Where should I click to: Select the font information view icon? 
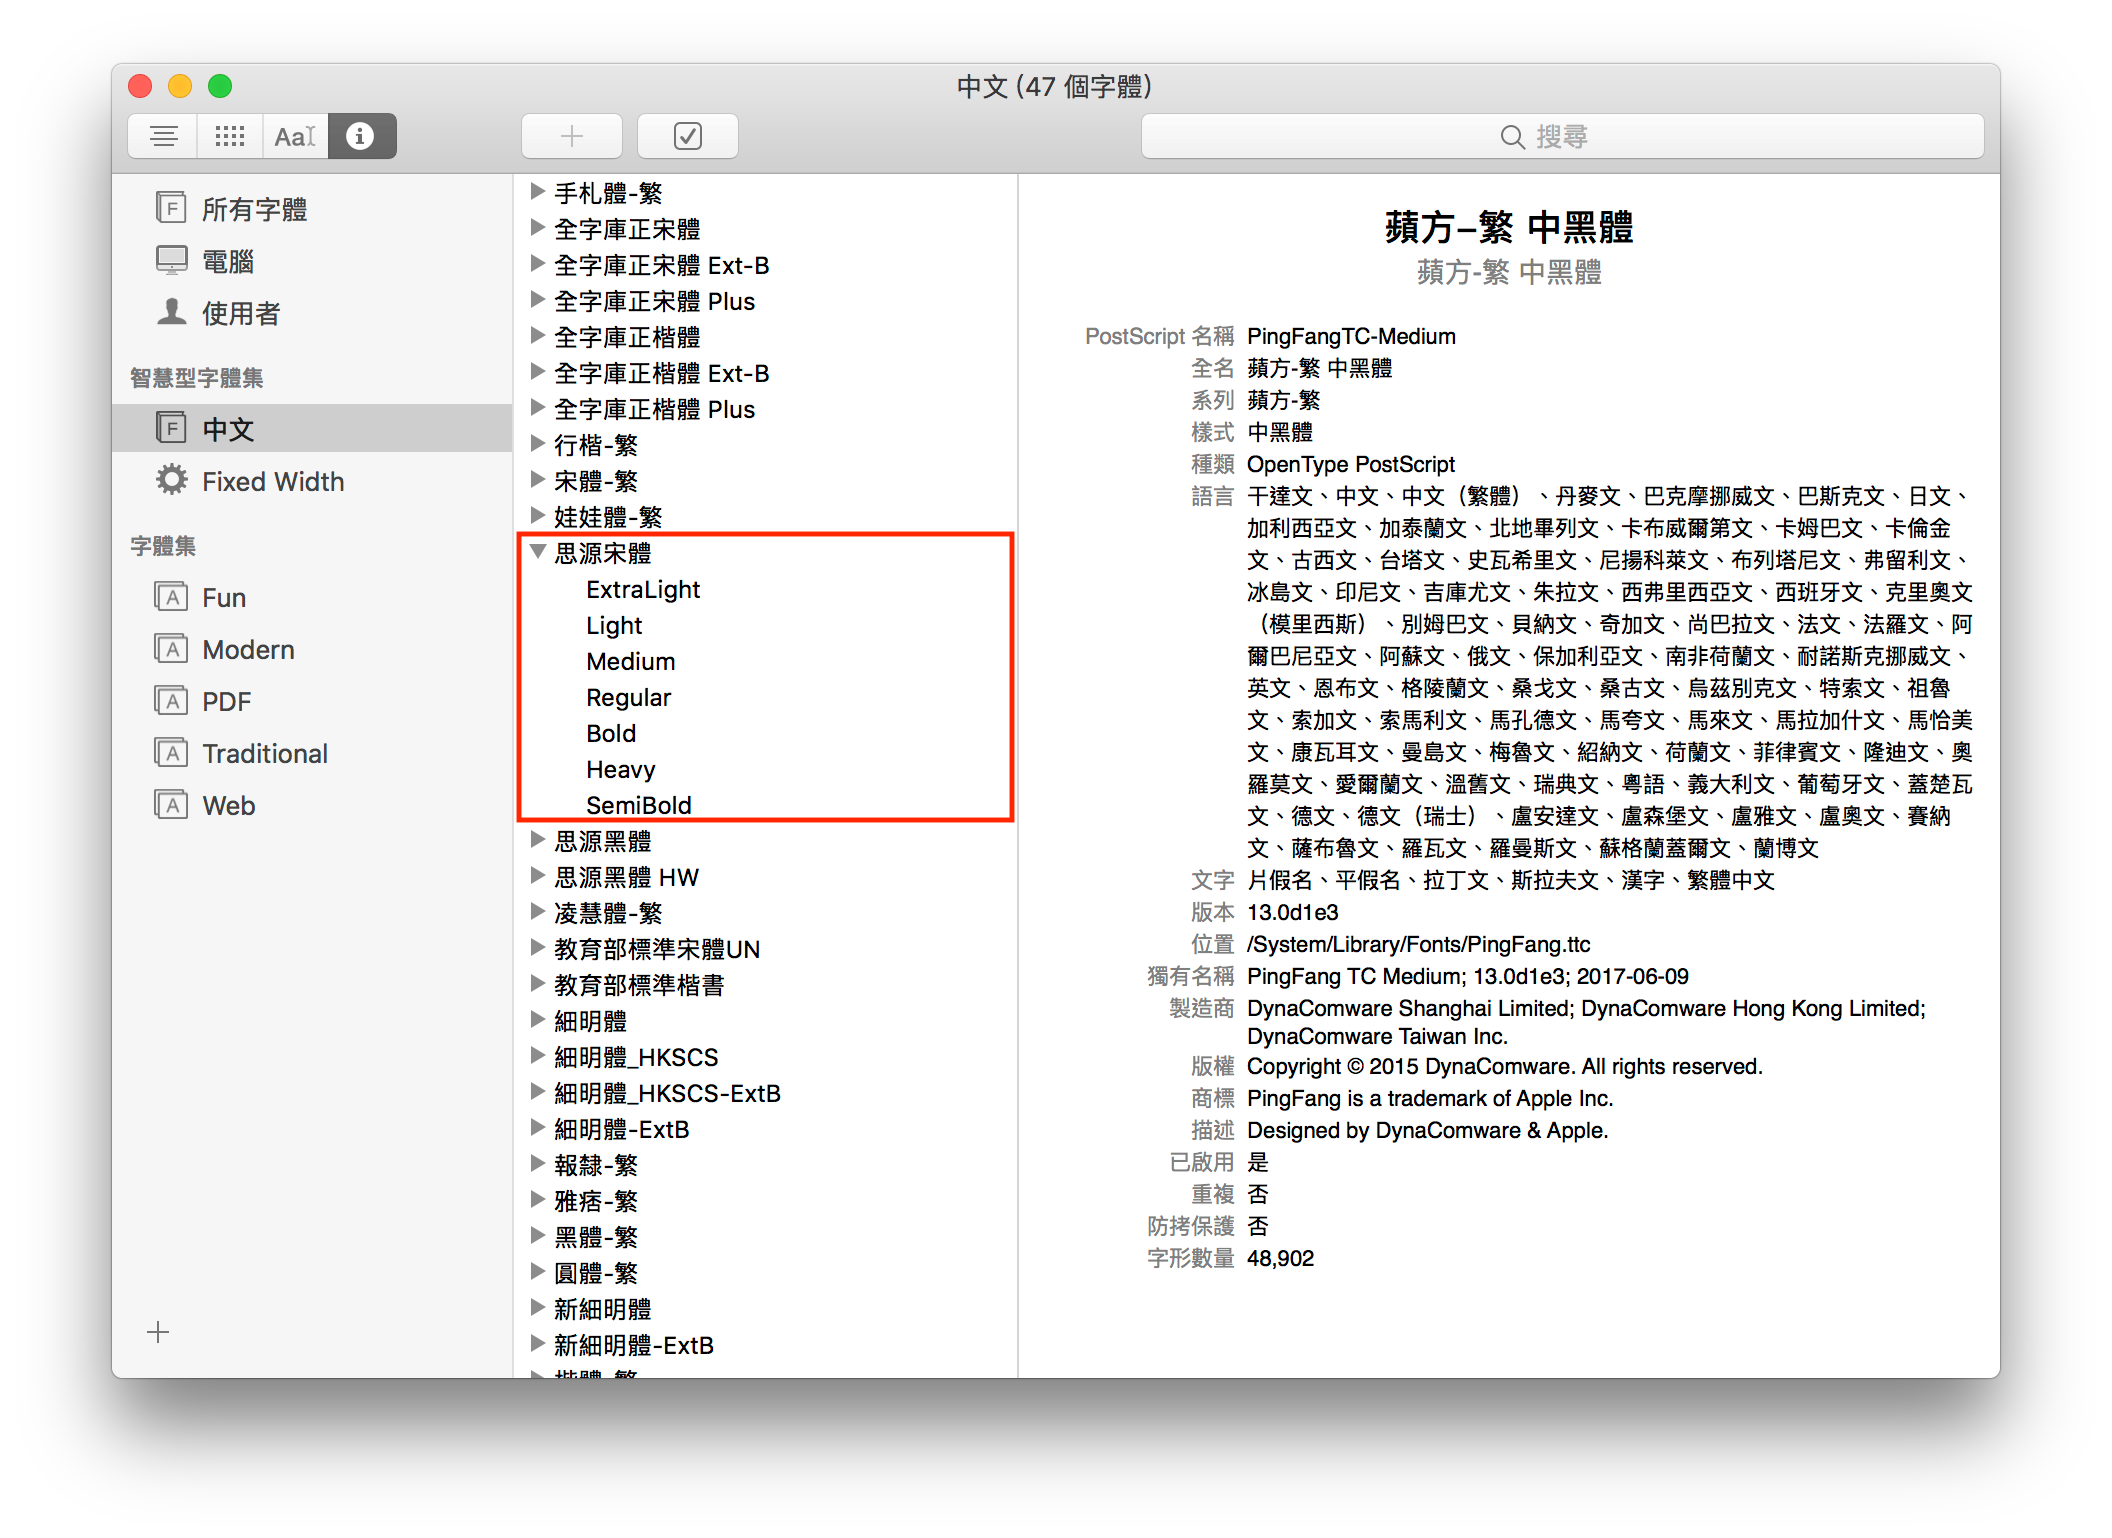pos(361,136)
